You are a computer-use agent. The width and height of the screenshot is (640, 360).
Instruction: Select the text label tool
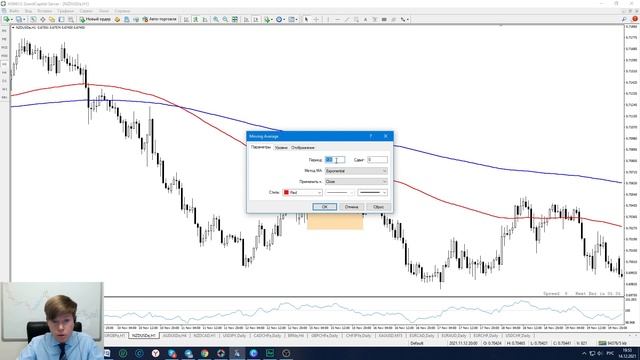coord(375,19)
